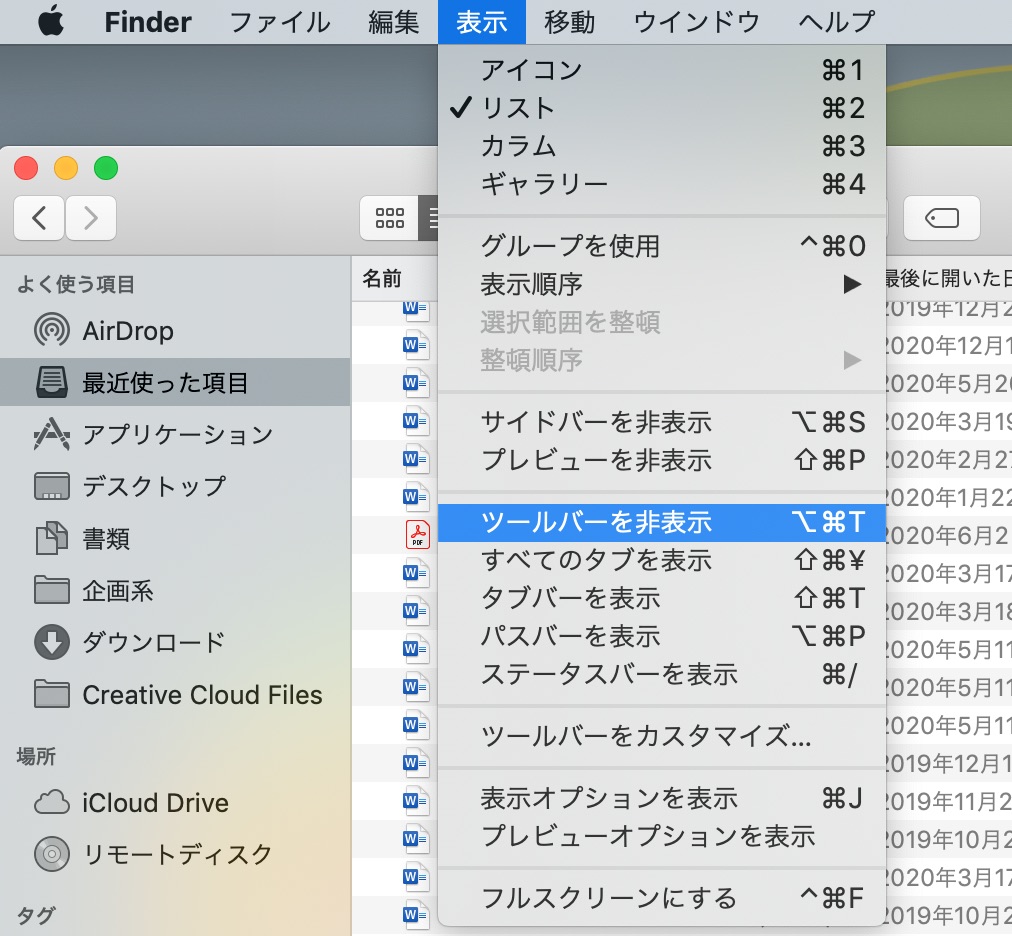This screenshot has height=936, width=1012.
Task: Choose アイコン view mode
Action: click(x=662, y=70)
